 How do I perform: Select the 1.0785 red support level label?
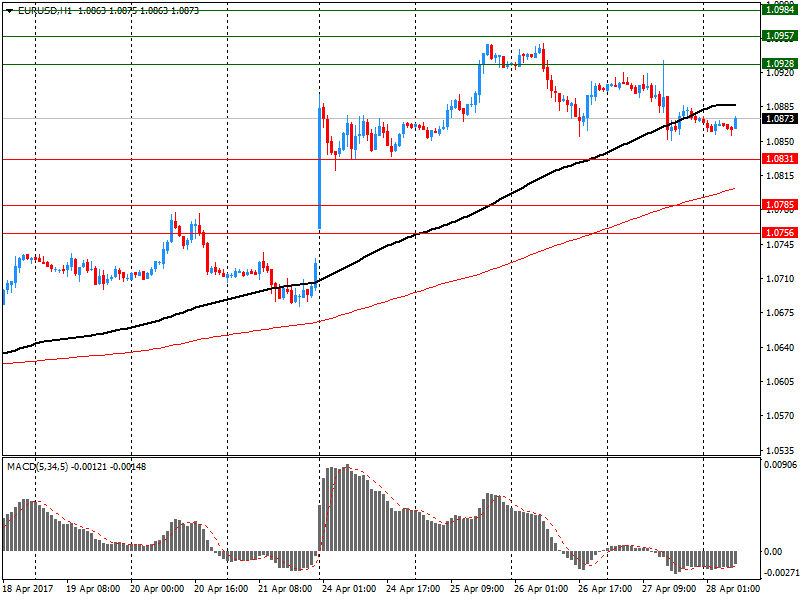click(779, 205)
